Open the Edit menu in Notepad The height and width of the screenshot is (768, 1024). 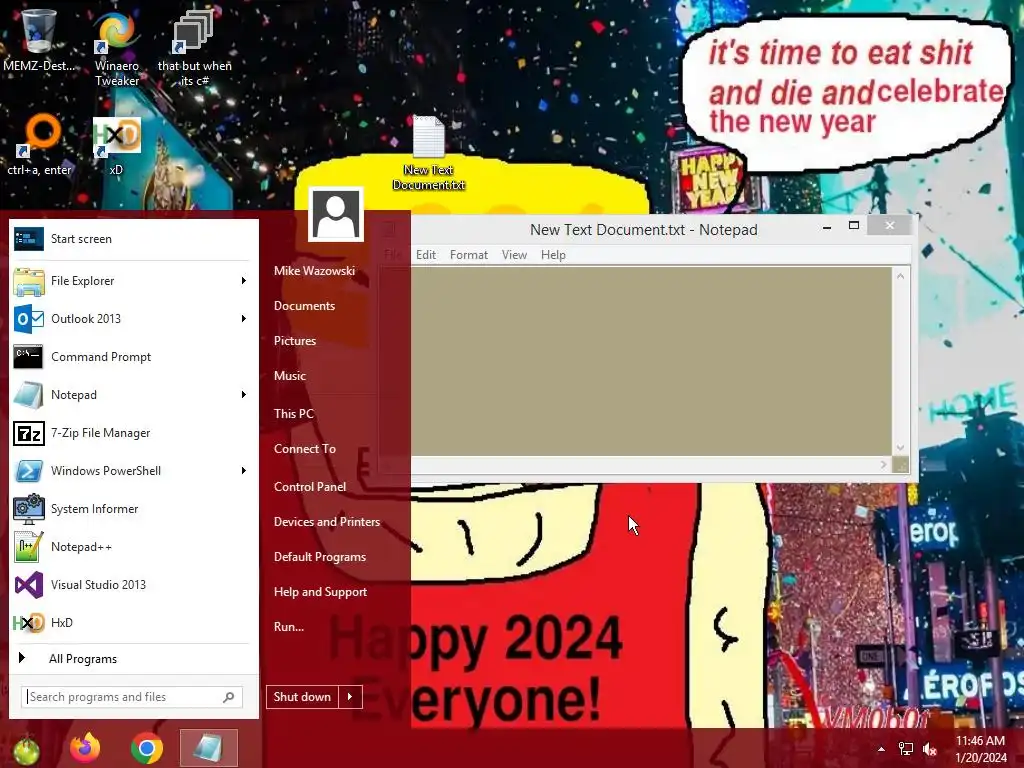point(426,255)
